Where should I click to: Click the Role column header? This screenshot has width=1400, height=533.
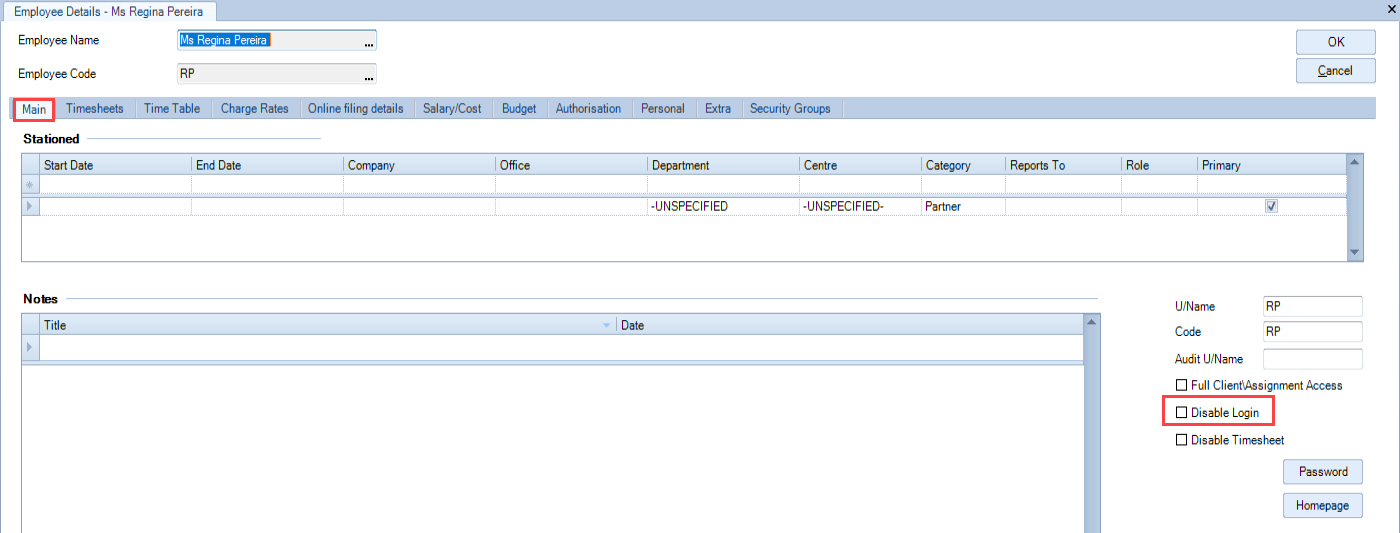pyautogui.click(x=1159, y=165)
